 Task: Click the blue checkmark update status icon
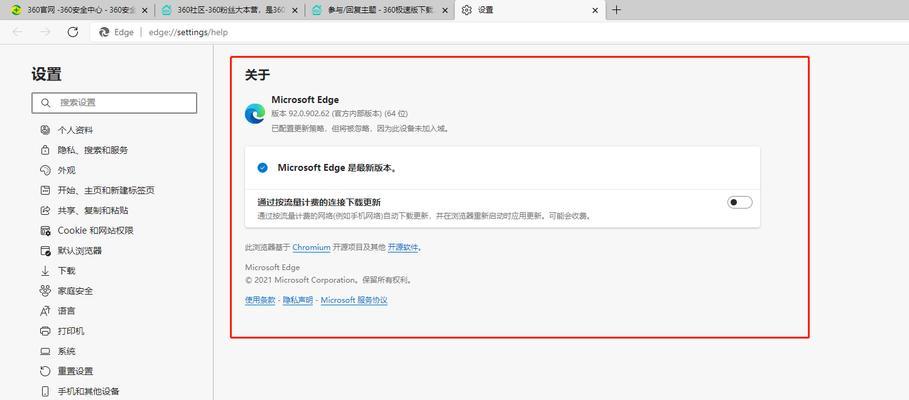[263, 168]
